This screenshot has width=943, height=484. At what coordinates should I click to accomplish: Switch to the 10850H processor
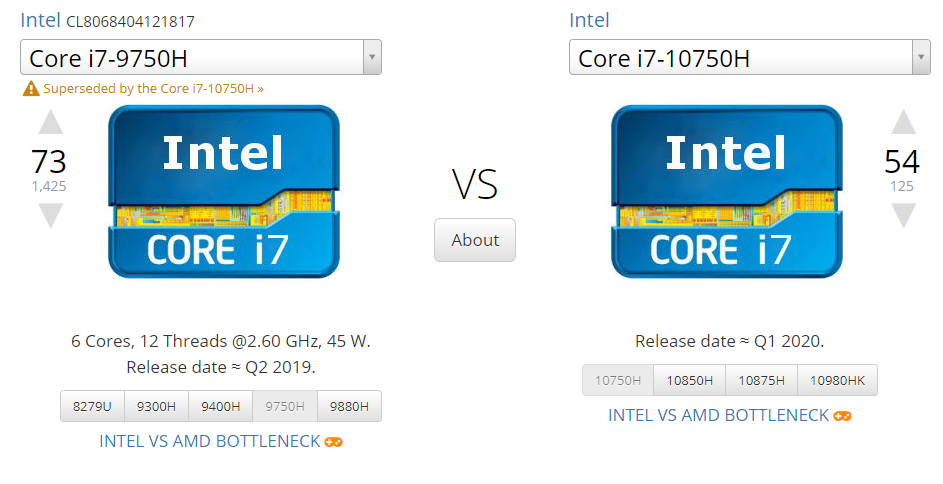(x=690, y=381)
